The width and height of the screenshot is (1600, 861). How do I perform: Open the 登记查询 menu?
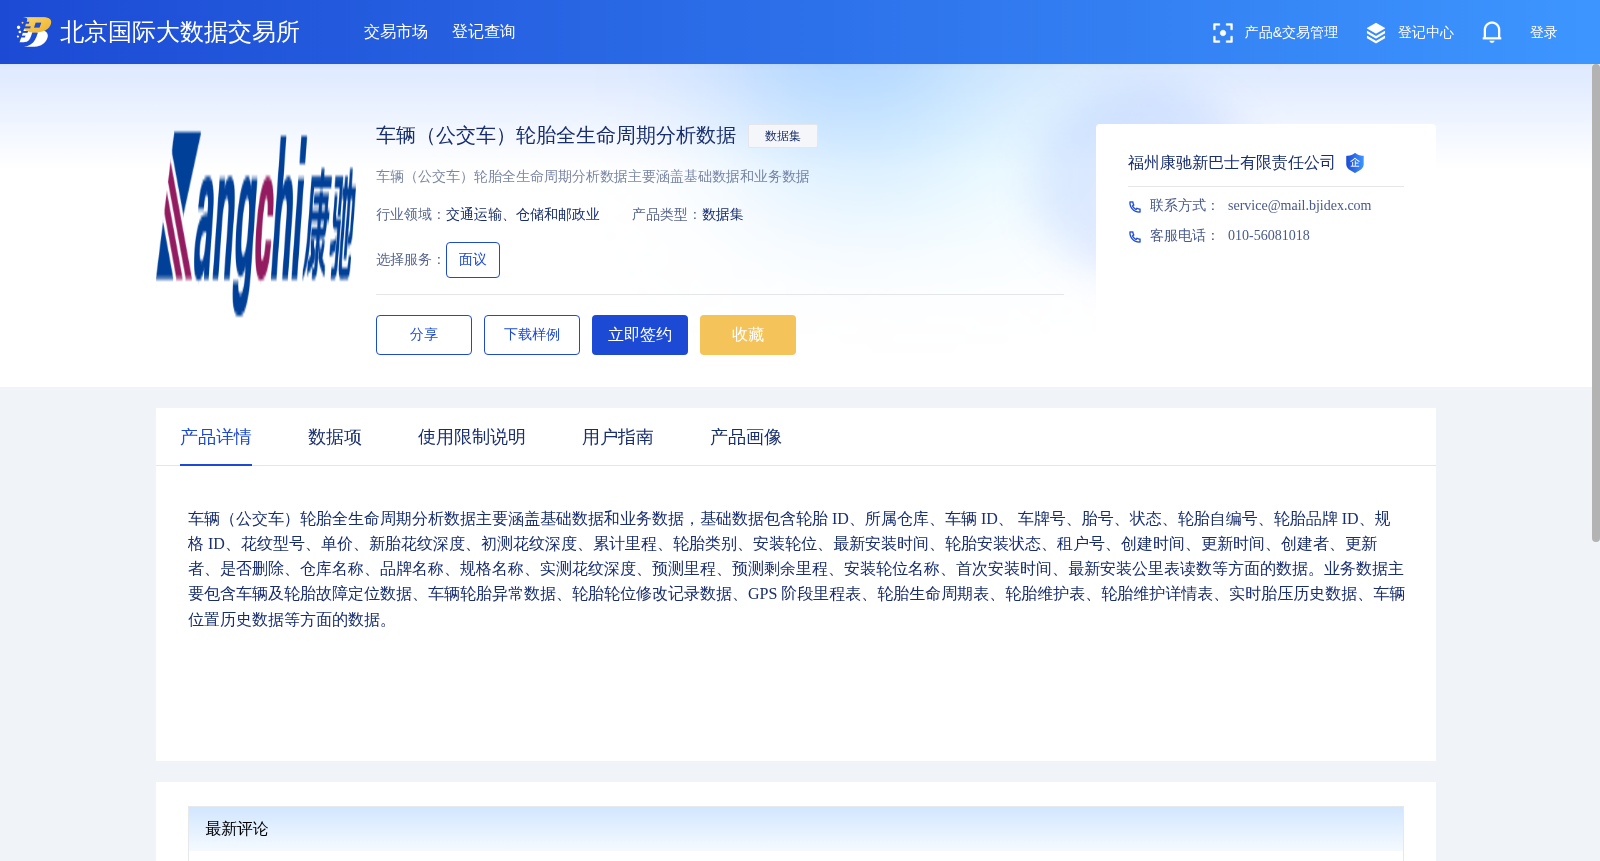pos(484,32)
